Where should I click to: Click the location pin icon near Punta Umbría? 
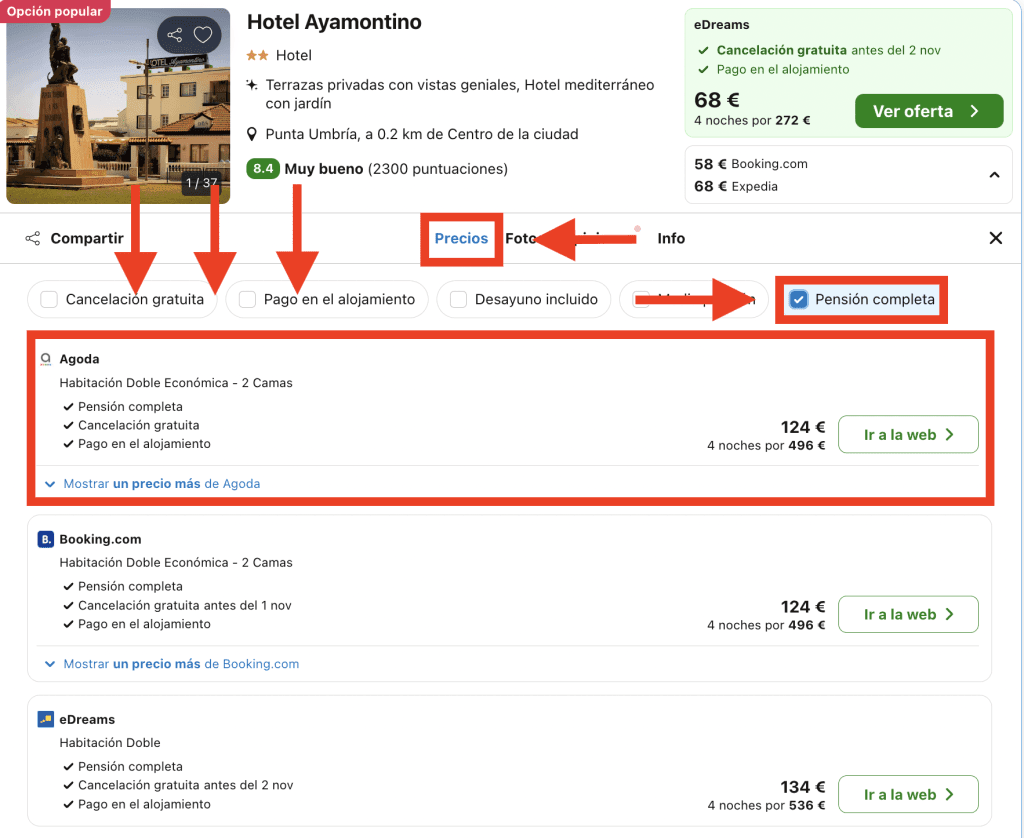pos(254,134)
